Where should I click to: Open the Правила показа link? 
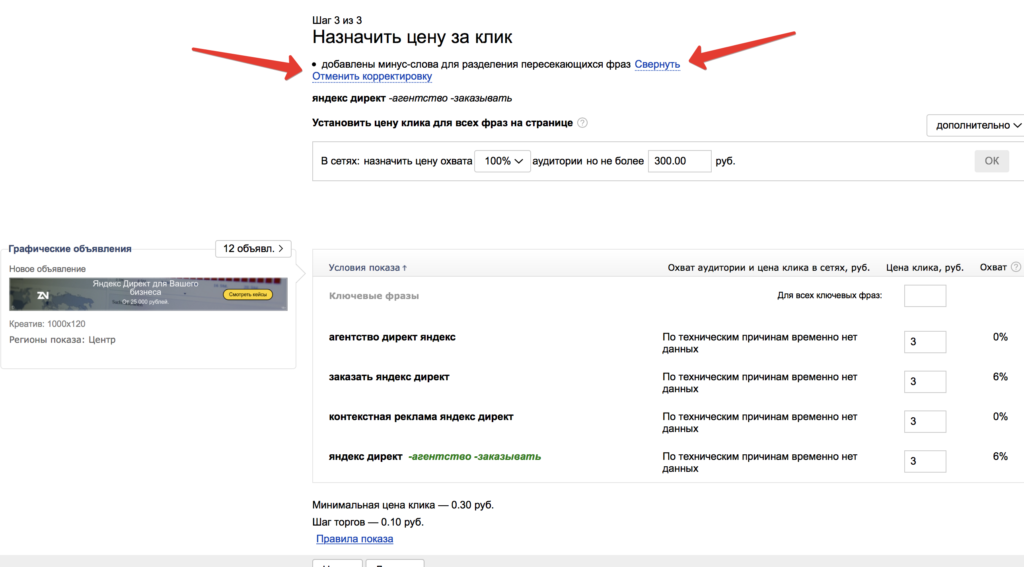tap(355, 539)
